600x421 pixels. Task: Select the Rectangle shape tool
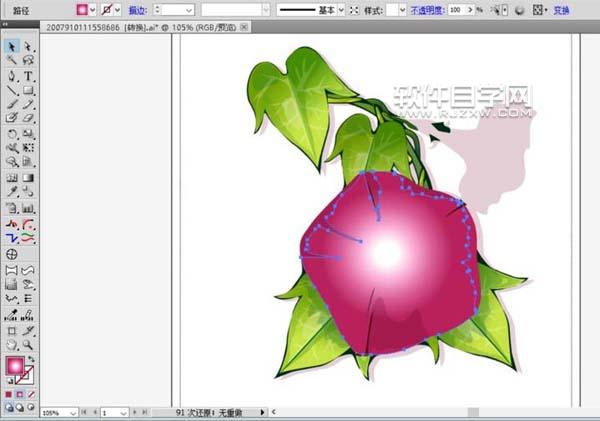[x=28, y=90]
